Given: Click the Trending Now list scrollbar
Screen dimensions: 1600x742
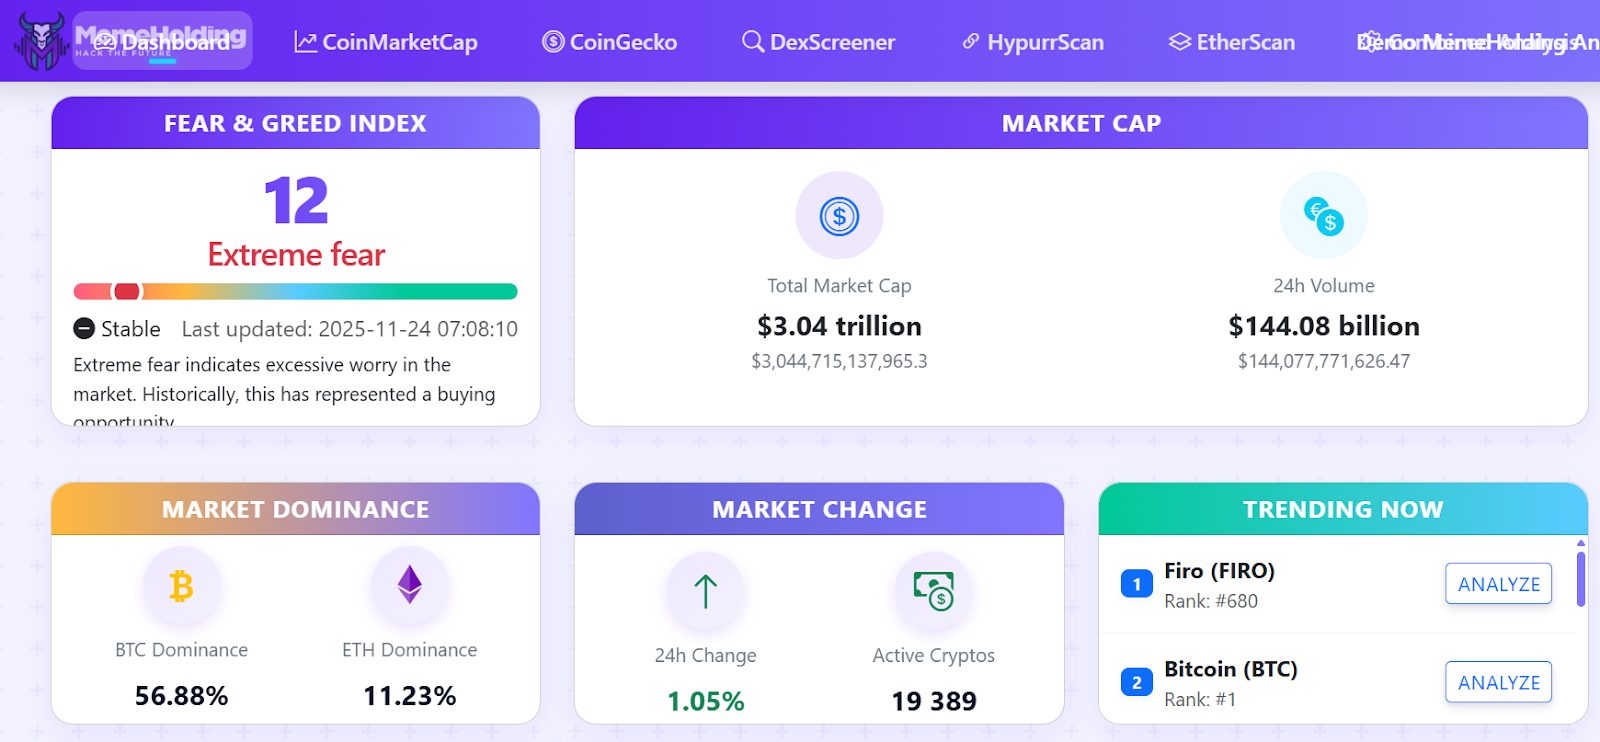Looking at the screenshot, I should (1580, 578).
